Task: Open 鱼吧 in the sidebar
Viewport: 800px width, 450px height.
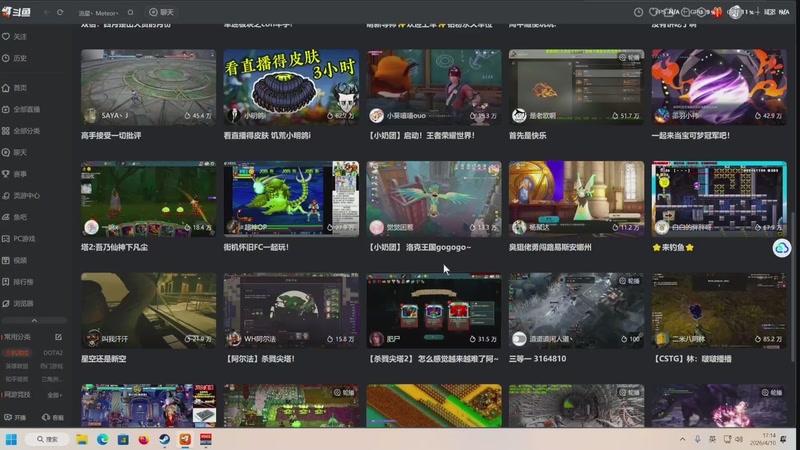Action: [x=14, y=217]
